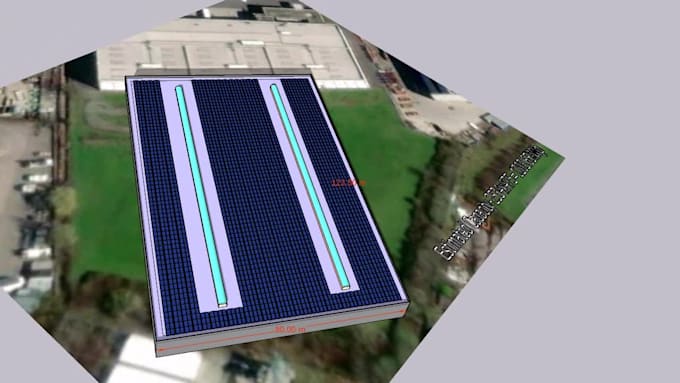Select the left cyan skylight strip on the roof
The width and height of the screenshot is (680, 383).
pyautogui.click(x=201, y=196)
